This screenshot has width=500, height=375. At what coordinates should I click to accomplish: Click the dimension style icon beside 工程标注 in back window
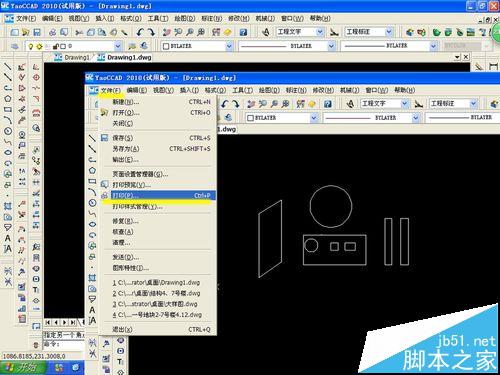coord(334,32)
